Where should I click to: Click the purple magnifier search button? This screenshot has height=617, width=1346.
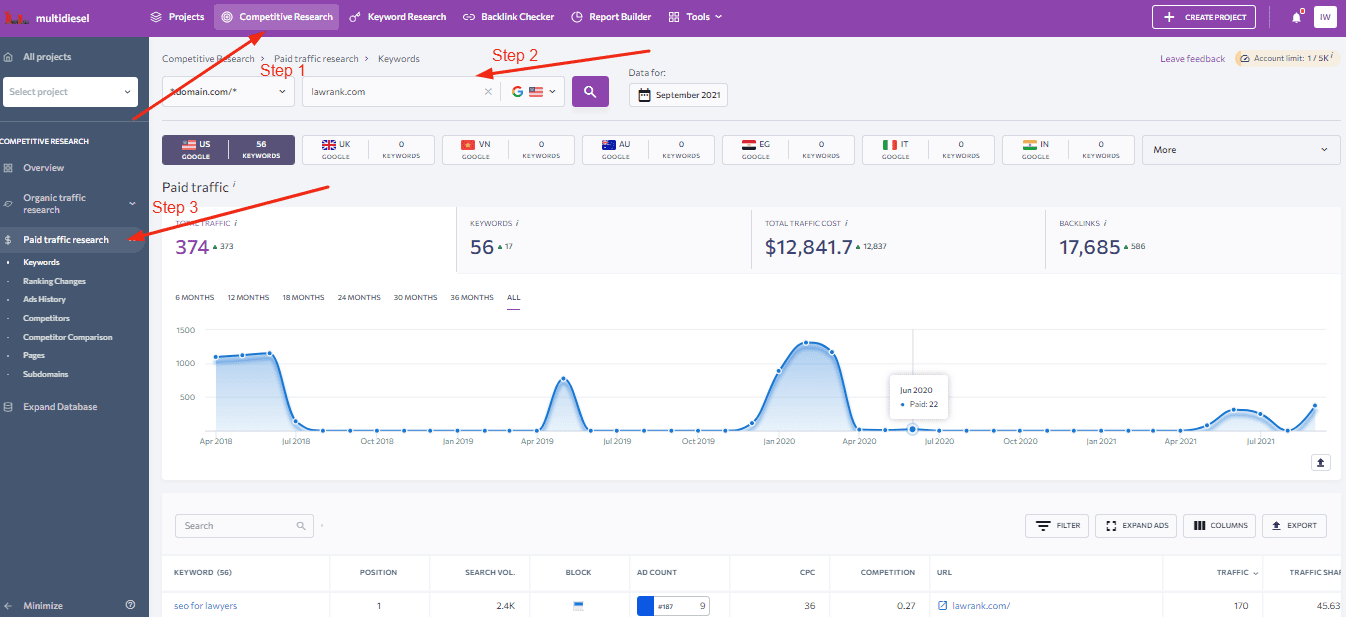[590, 91]
